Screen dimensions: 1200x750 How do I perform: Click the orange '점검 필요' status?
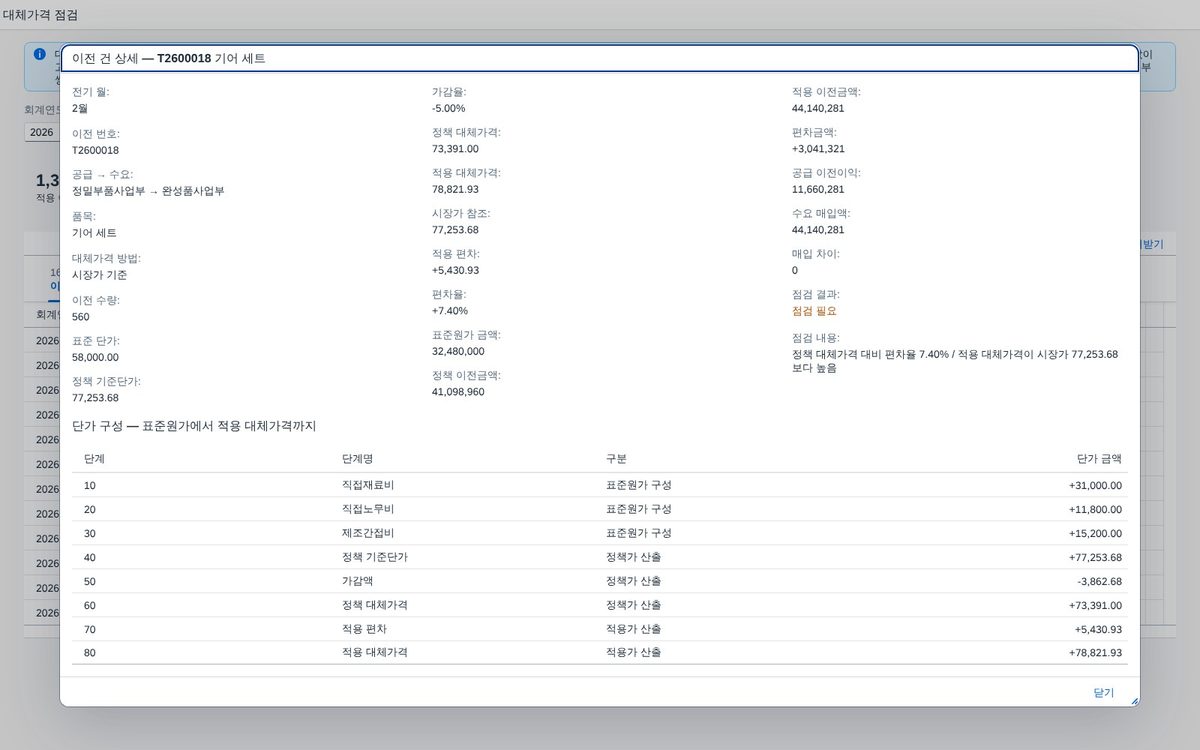click(816, 311)
